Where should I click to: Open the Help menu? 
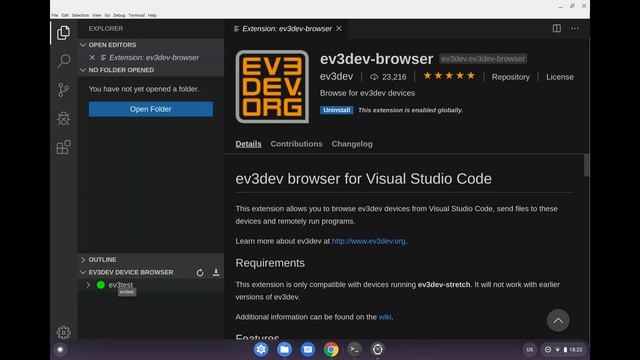click(152, 15)
